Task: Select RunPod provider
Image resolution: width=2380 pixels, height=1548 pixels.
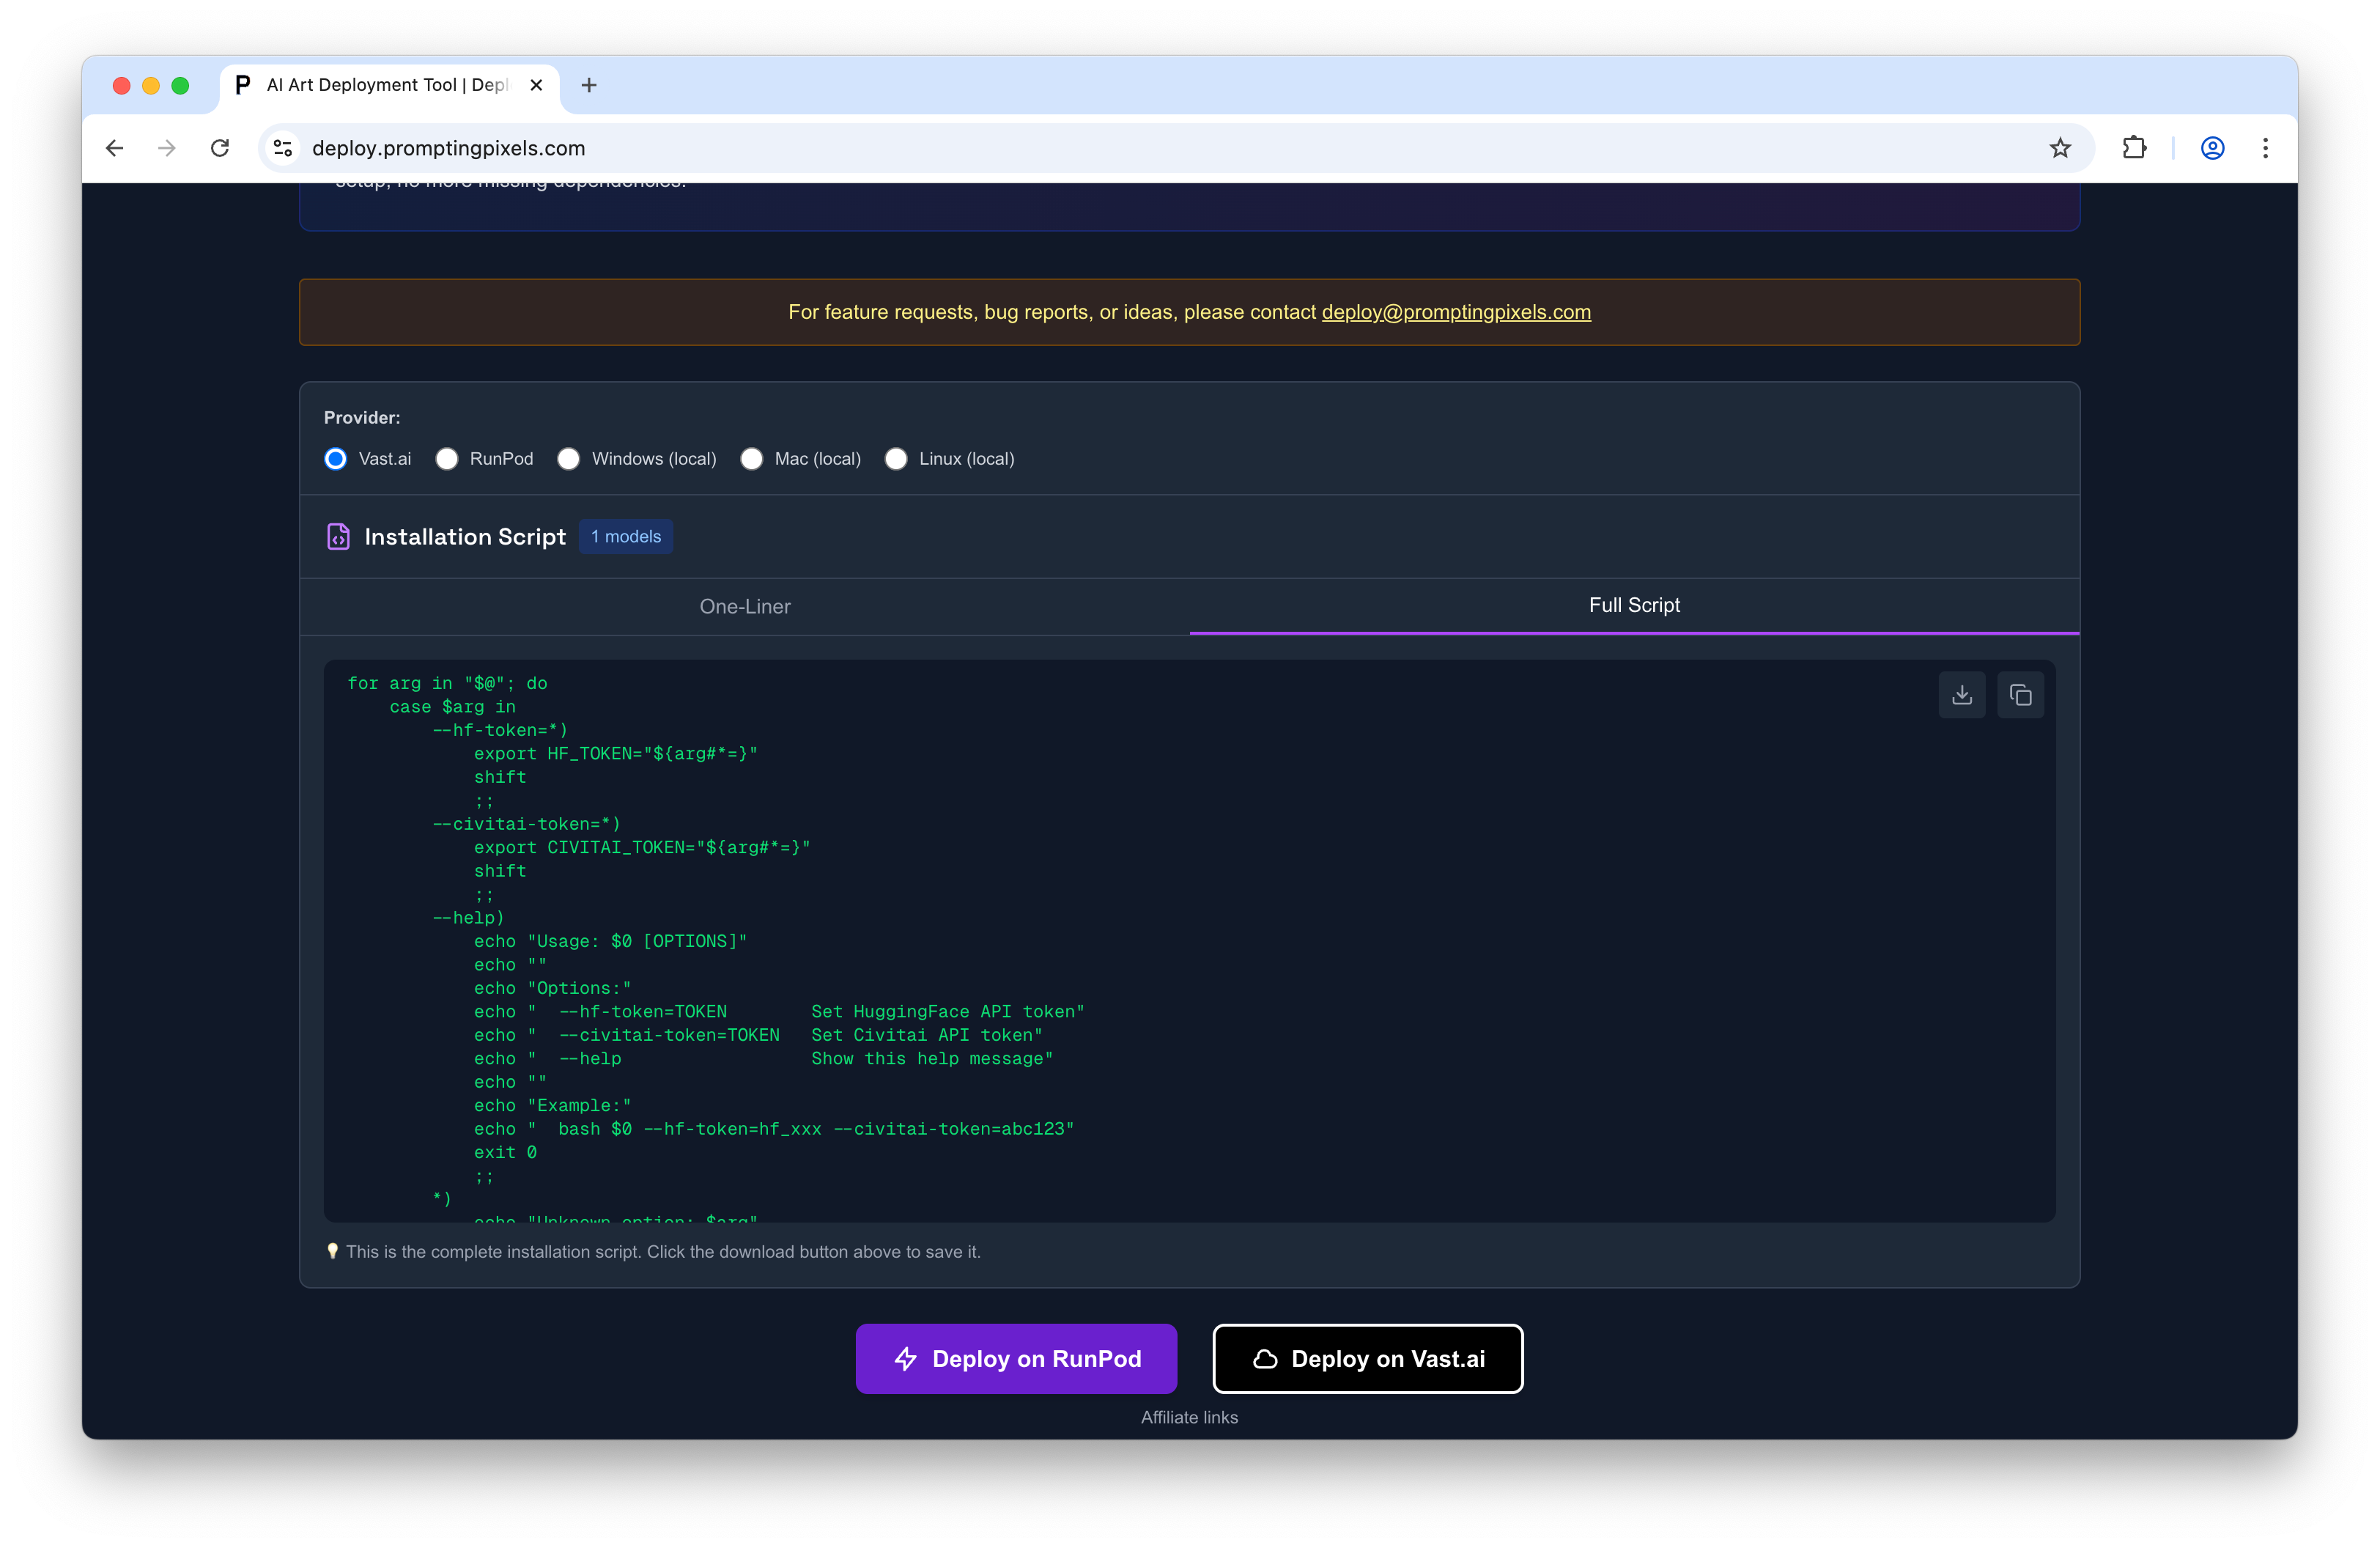Action: (x=447, y=459)
